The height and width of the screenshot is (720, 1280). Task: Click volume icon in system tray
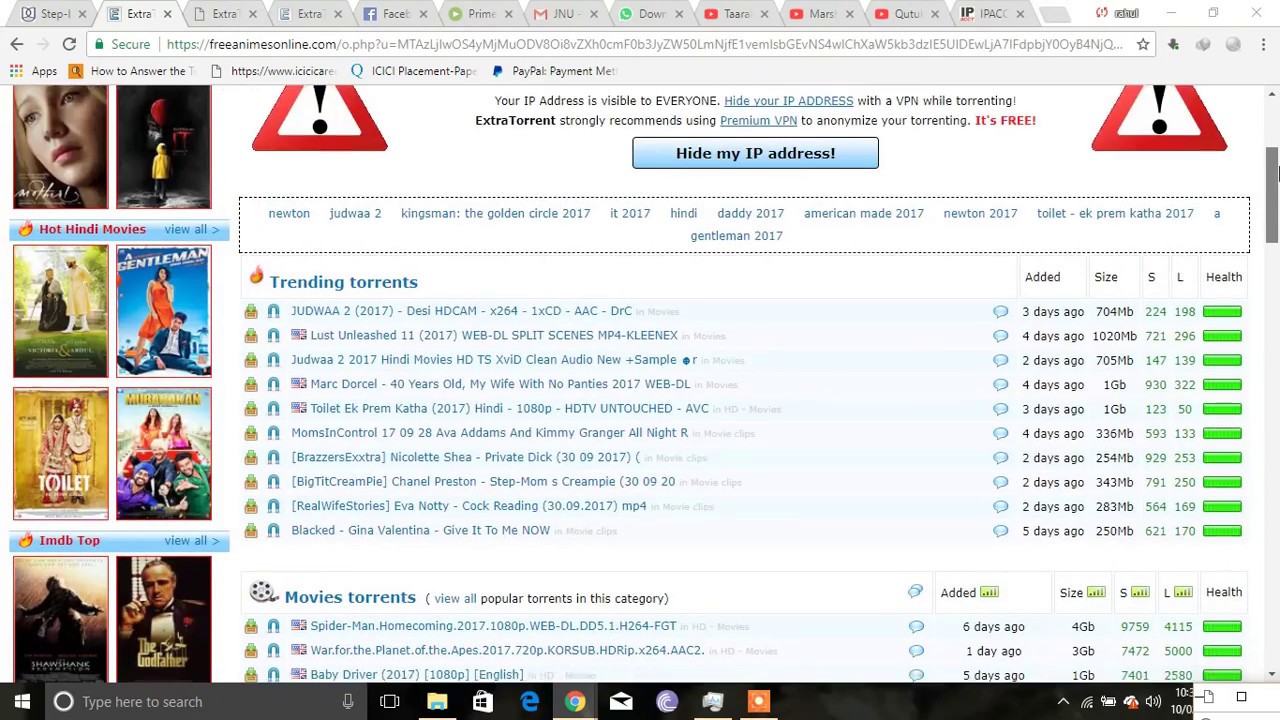[1153, 701]
